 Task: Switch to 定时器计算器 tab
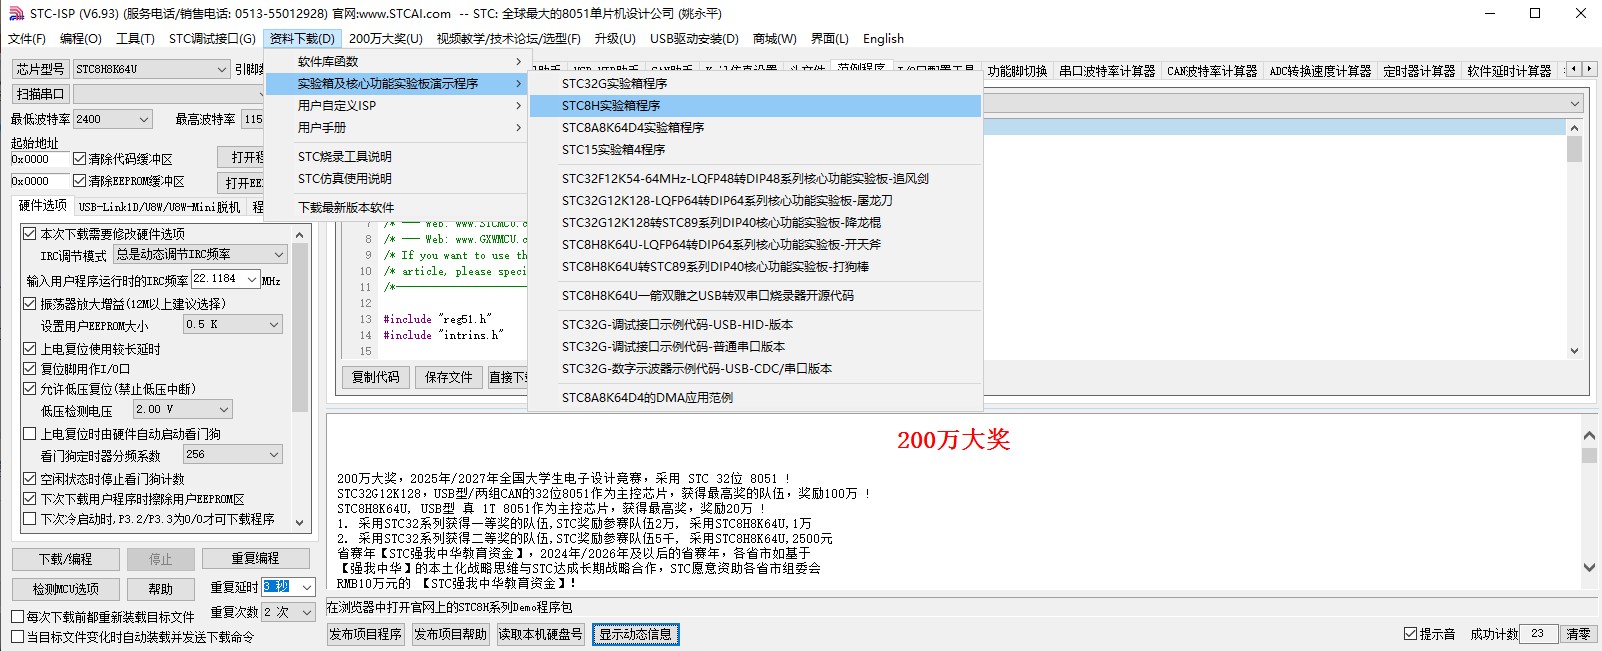pos(1419,71)
